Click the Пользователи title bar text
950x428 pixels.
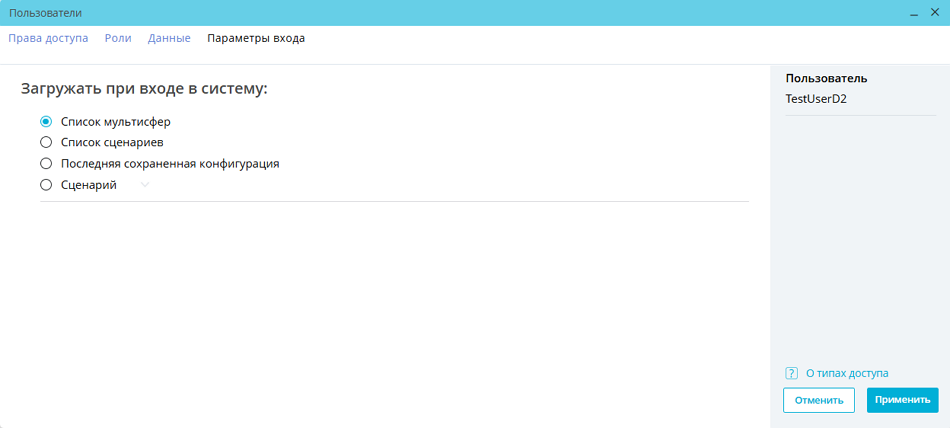point(46,13)
